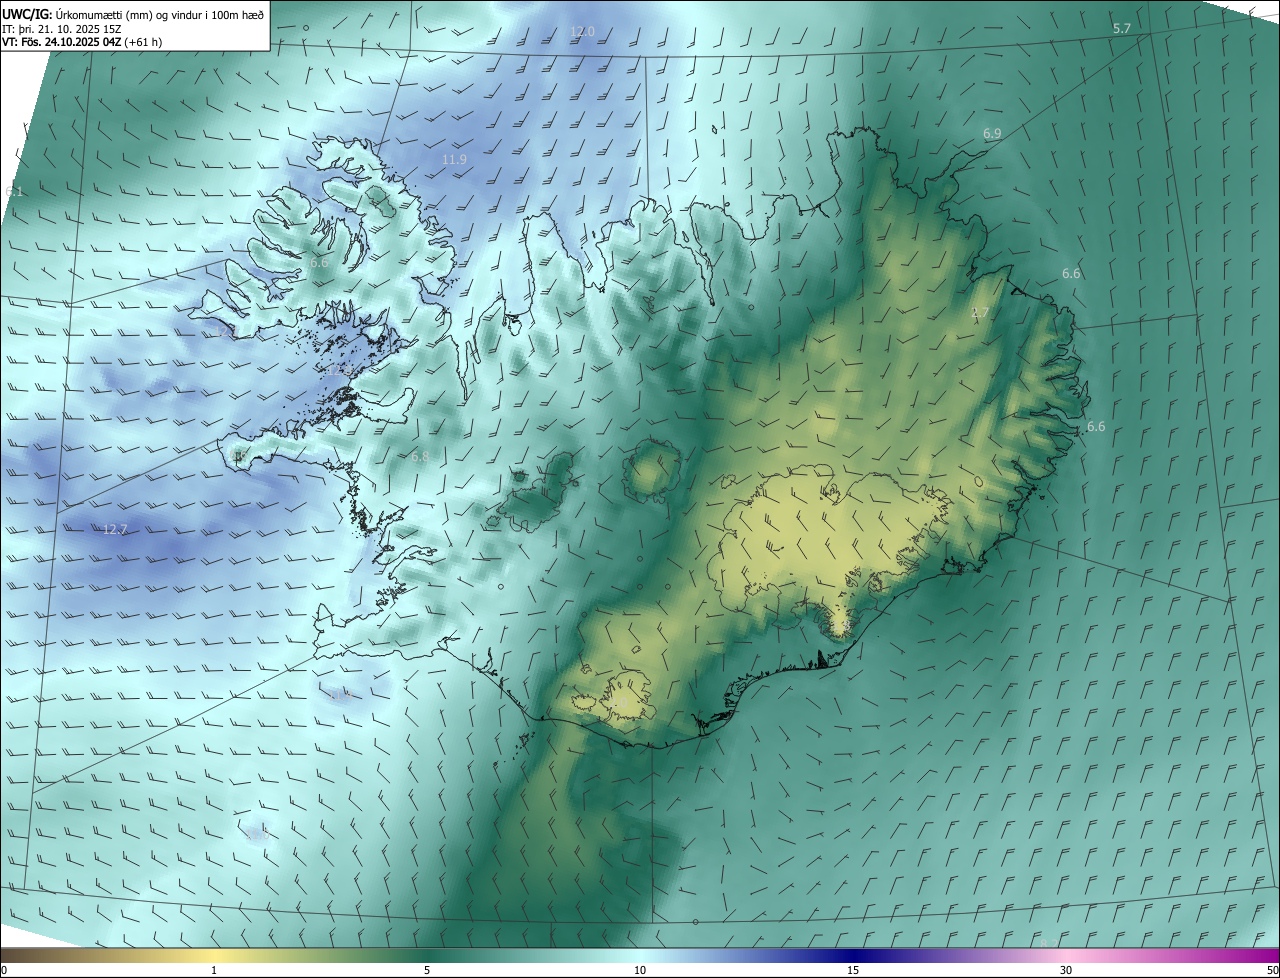Click the colour scale tick label '5'
The width and height of the screenshot is (1280, 978).
(x=427, y=970)
